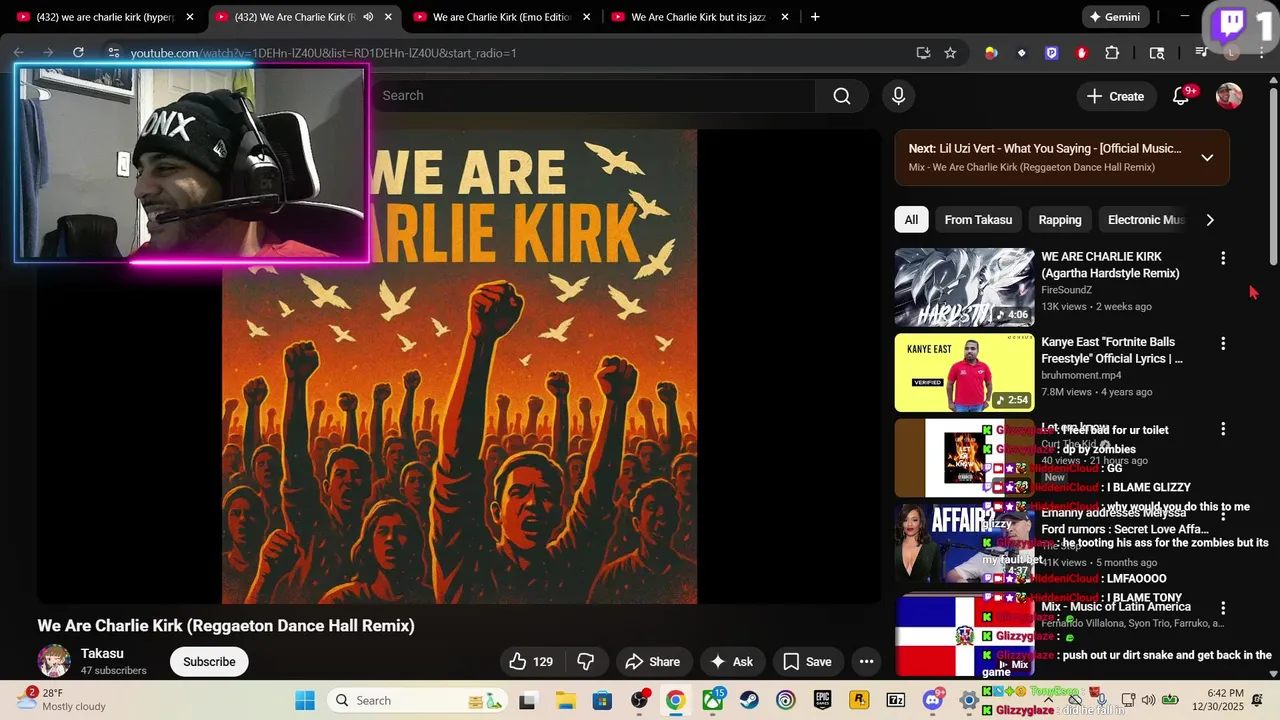Click the Share button
Image resolution: width=1280 pixels, height=720 pixels.
click(652, 661)
